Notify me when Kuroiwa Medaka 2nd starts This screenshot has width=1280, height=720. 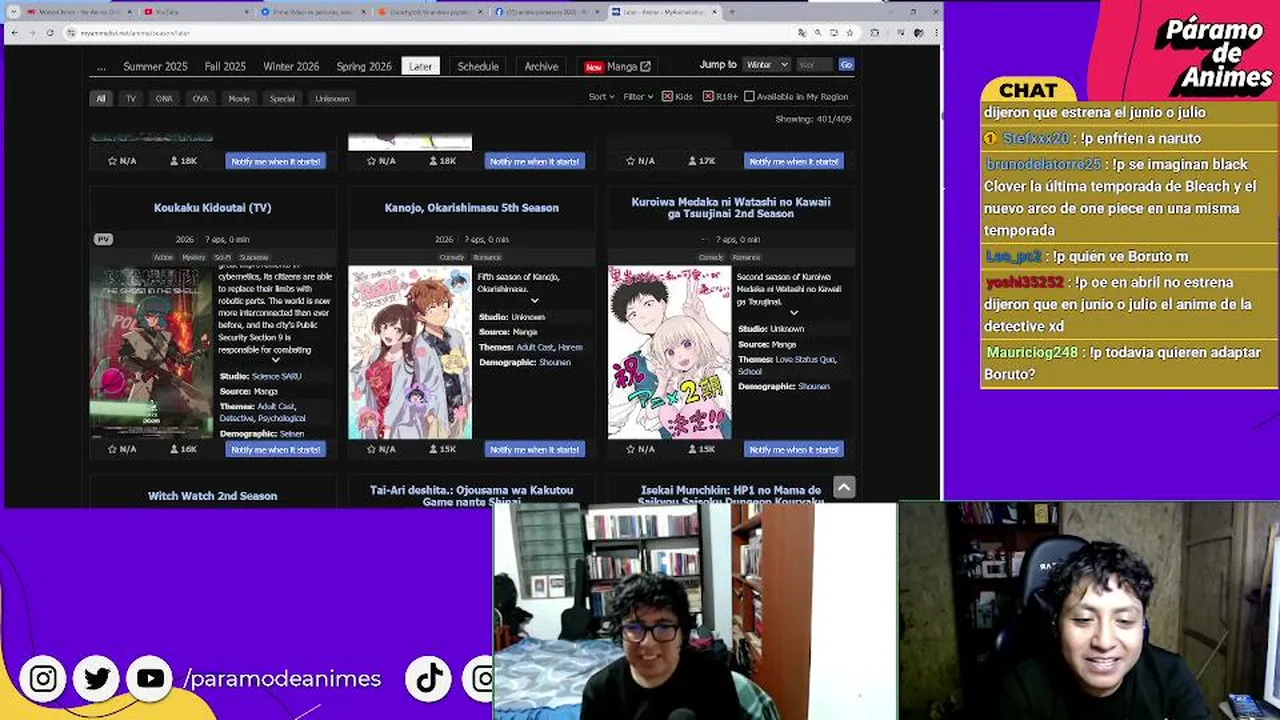point(794,449)
